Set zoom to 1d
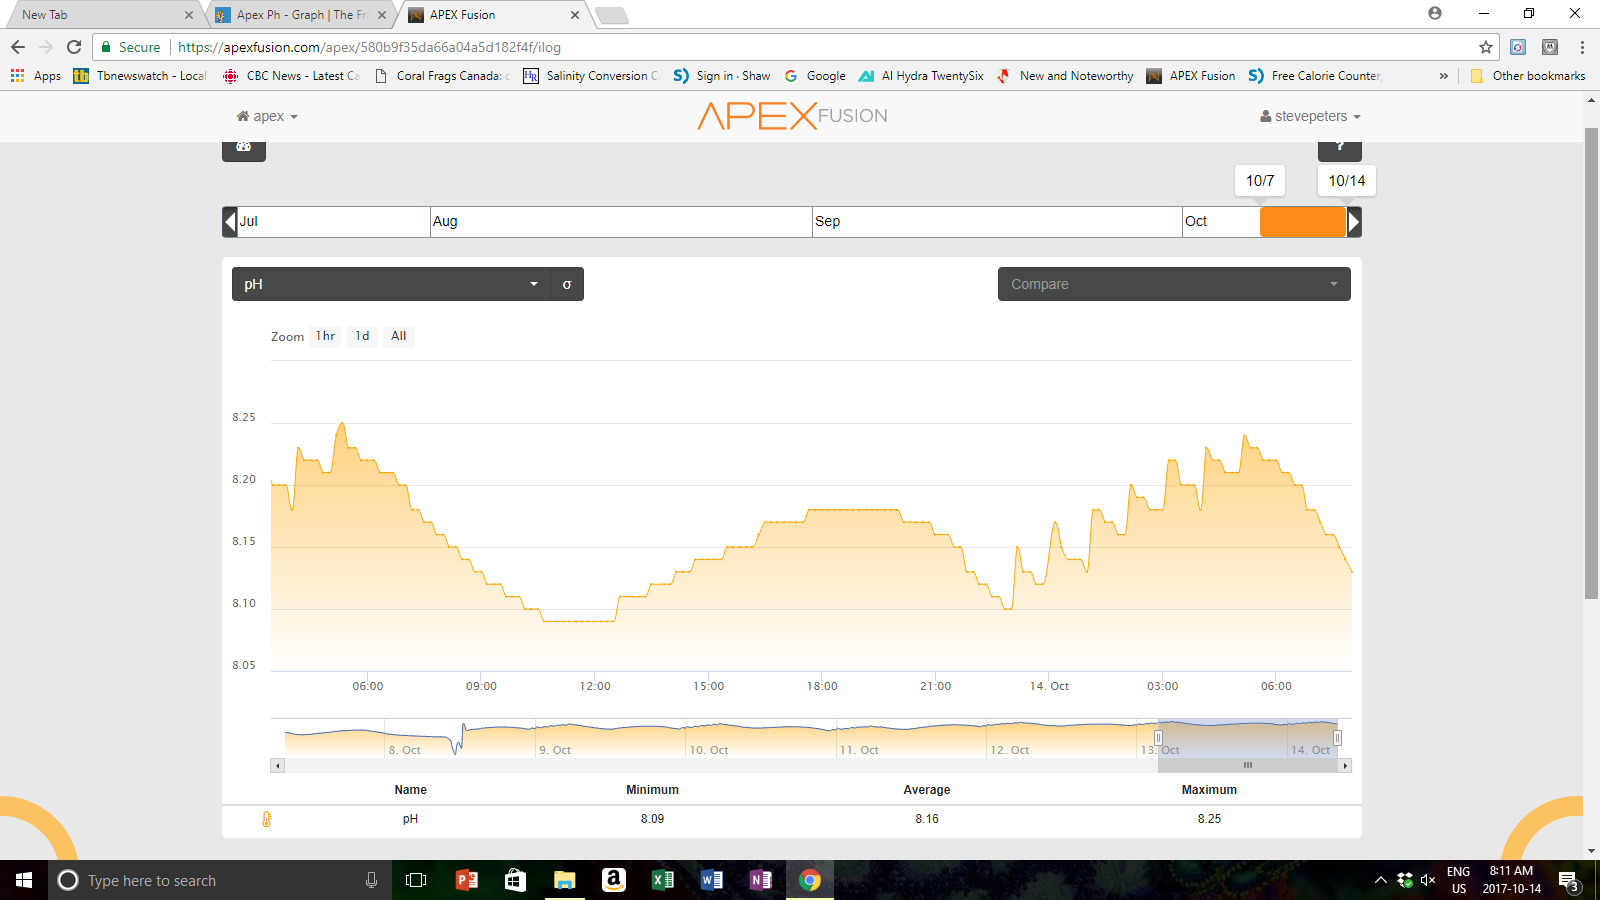Screen dimensions: 1600x900 click(362, 336)
